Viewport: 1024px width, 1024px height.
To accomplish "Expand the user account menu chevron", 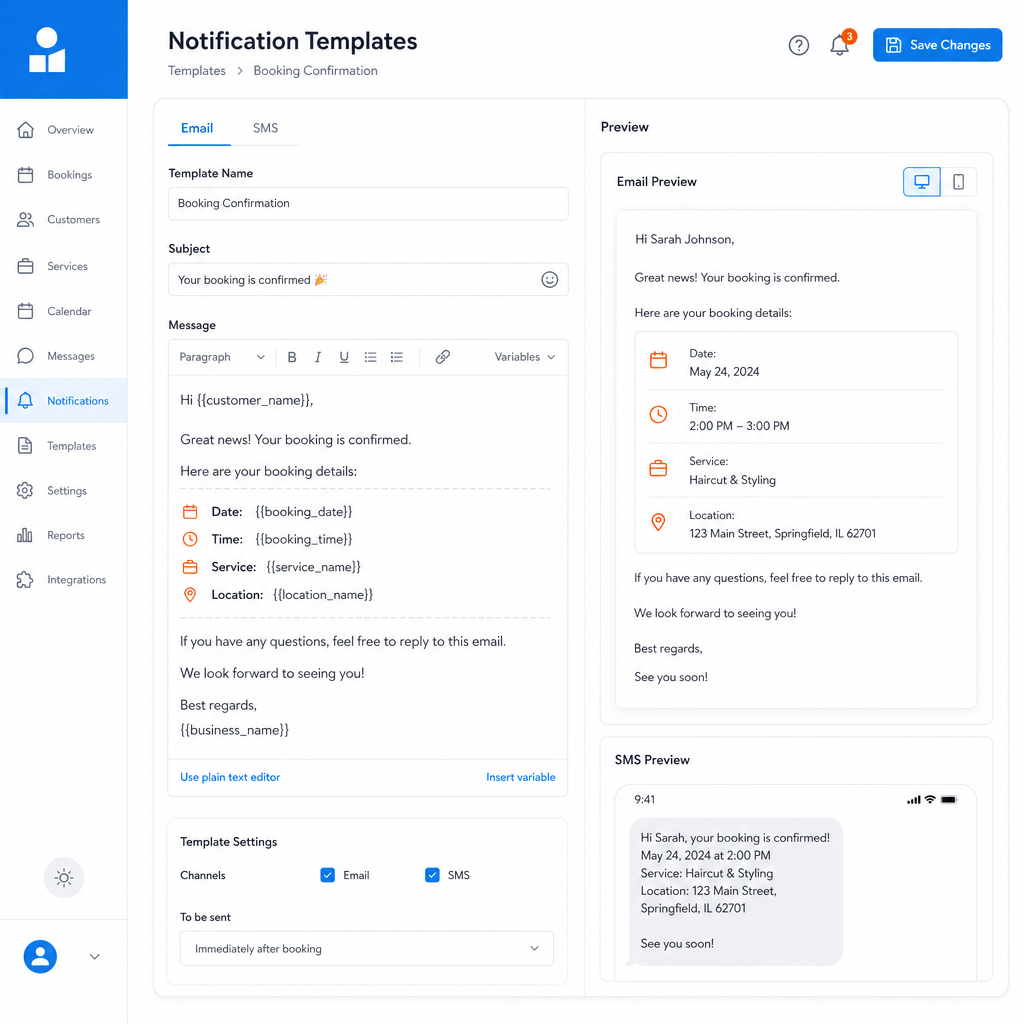I will (95, 957).
